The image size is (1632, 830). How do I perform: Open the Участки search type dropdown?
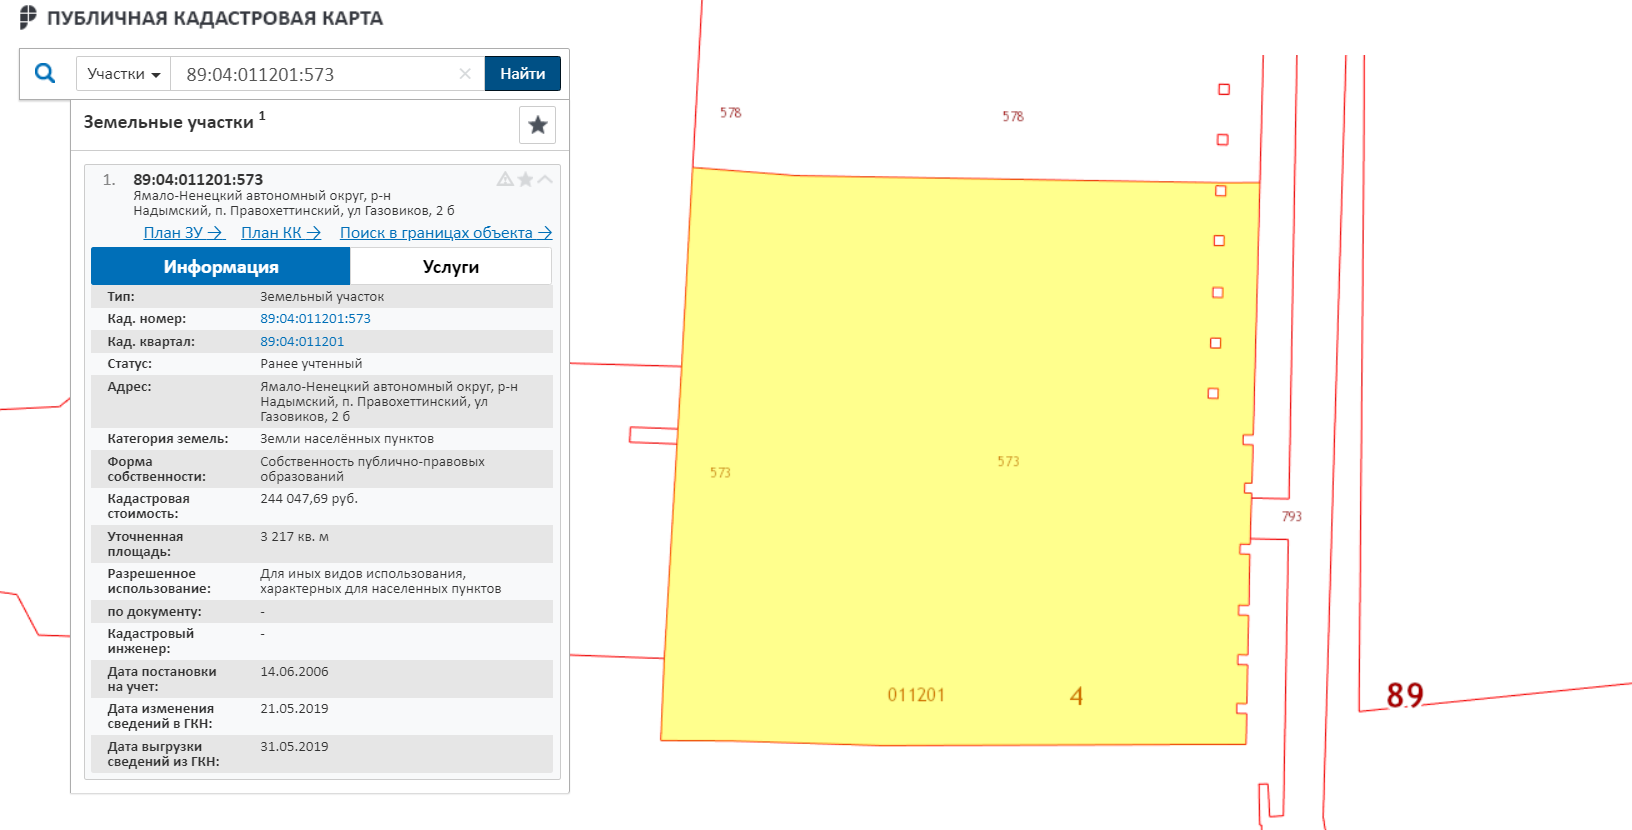pos(123,74)
